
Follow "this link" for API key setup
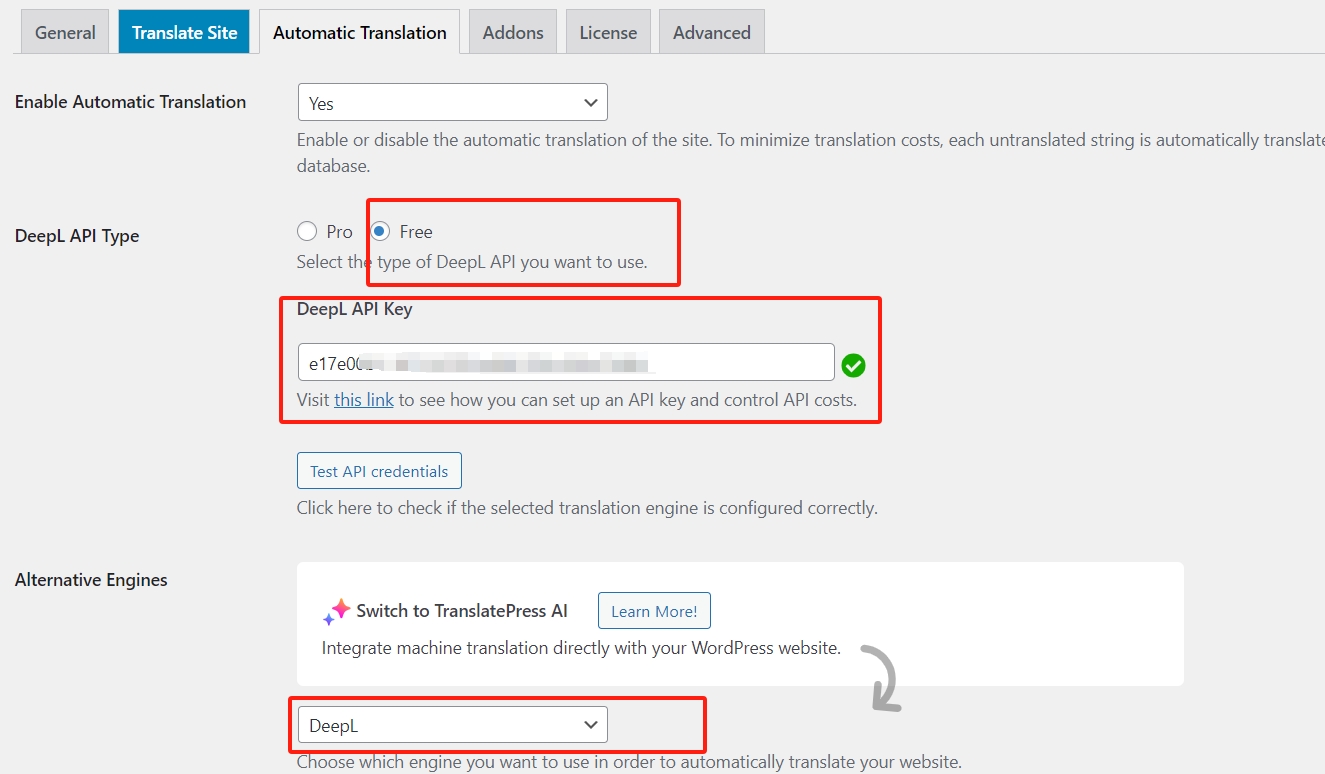click(364, 400)
